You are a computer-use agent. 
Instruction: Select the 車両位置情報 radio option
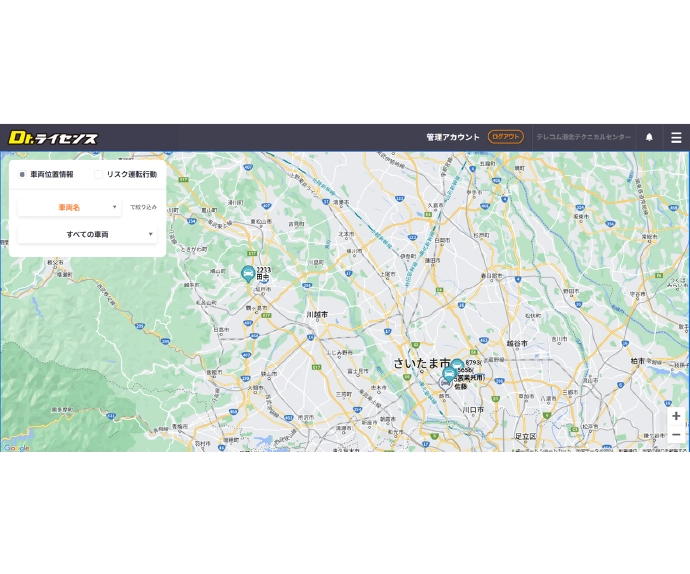[x=23, y=174]
